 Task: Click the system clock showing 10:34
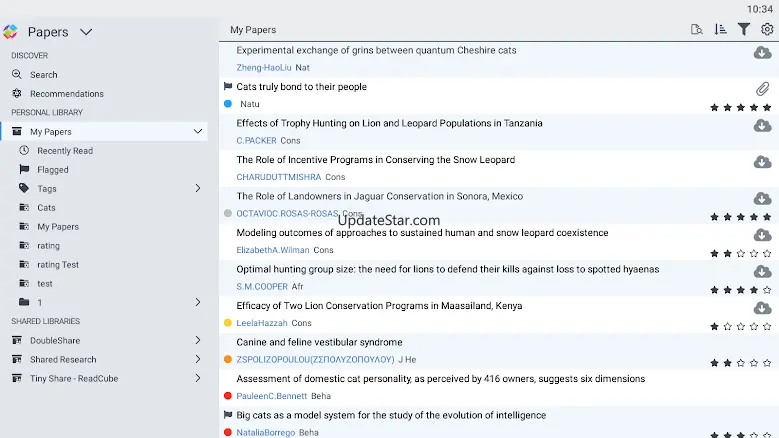(x=760, y=9)
